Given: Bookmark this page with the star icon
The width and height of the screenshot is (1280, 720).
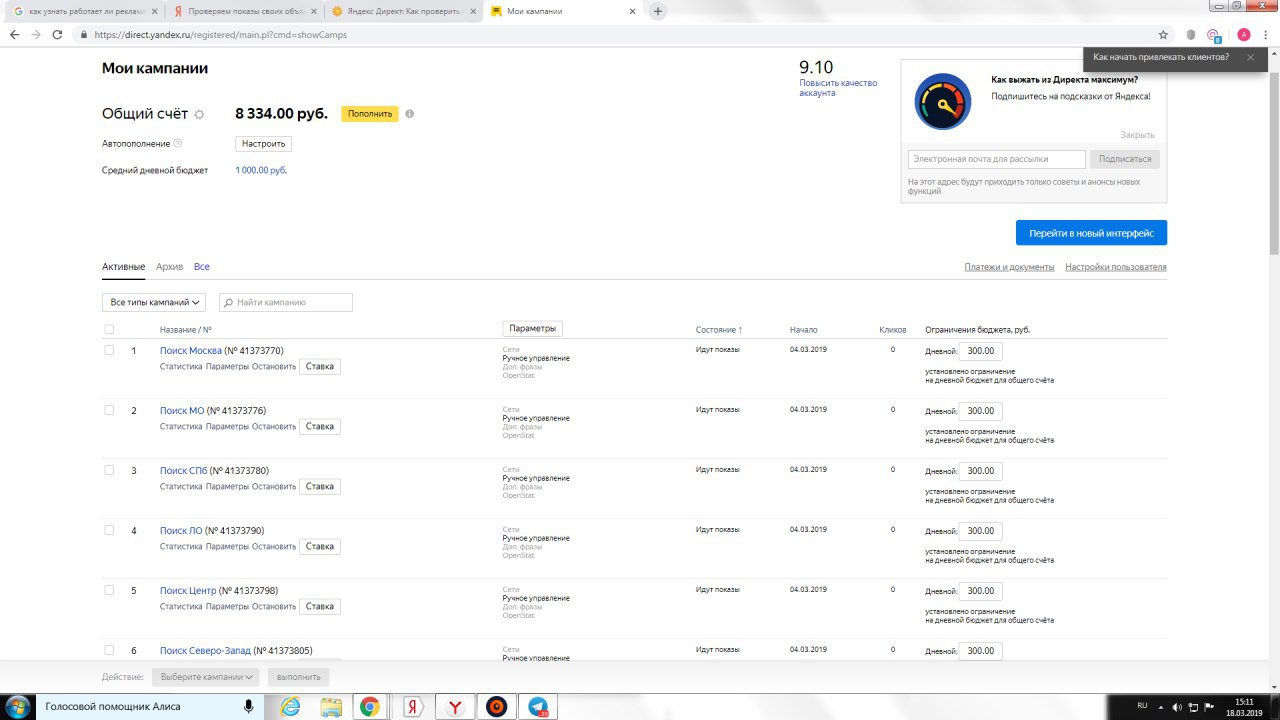Looking at the screenshot, I should (1163, 34).
